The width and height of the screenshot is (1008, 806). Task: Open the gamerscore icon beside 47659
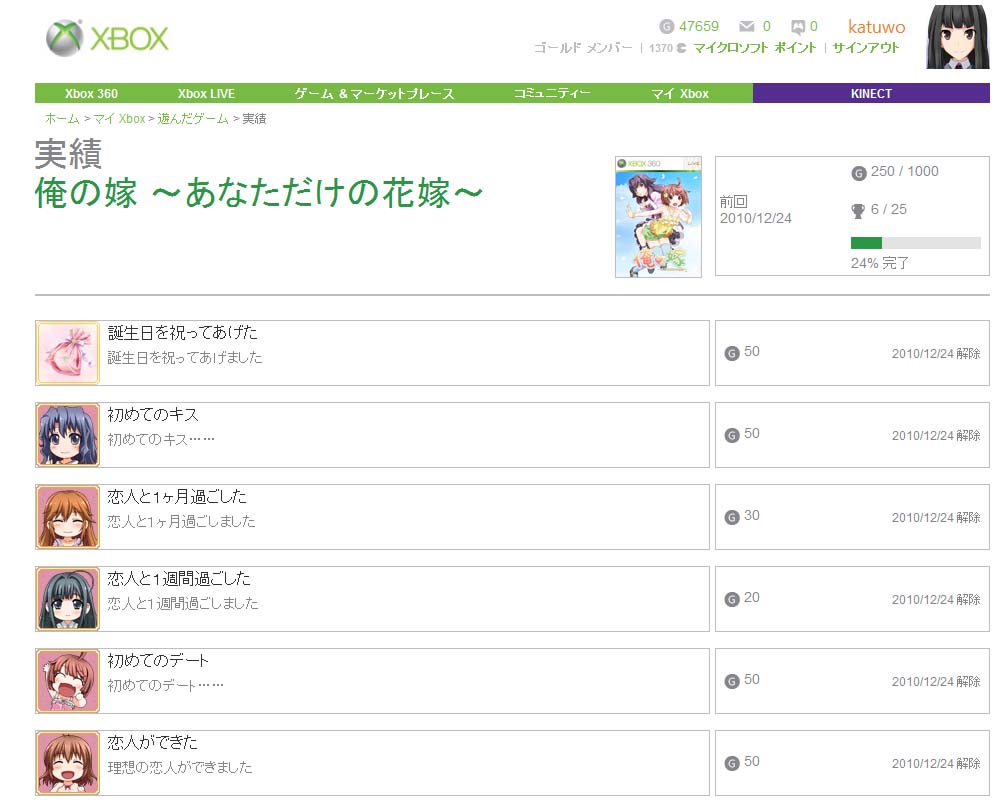[667, 26]
